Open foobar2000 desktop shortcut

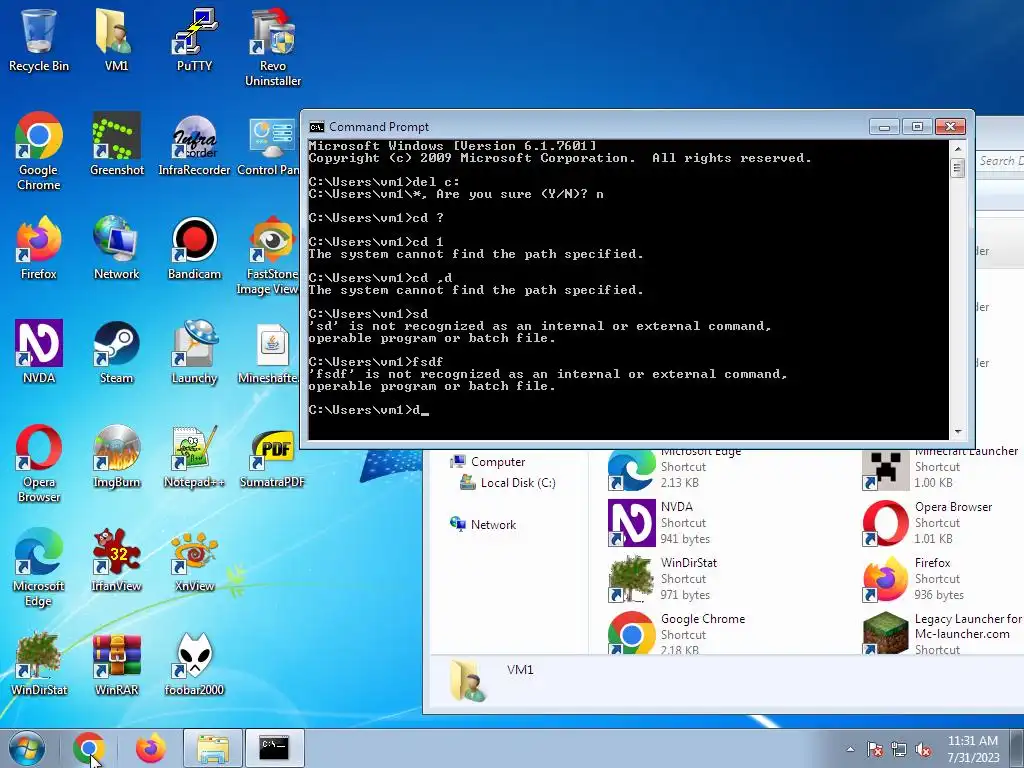coord(194,663)
